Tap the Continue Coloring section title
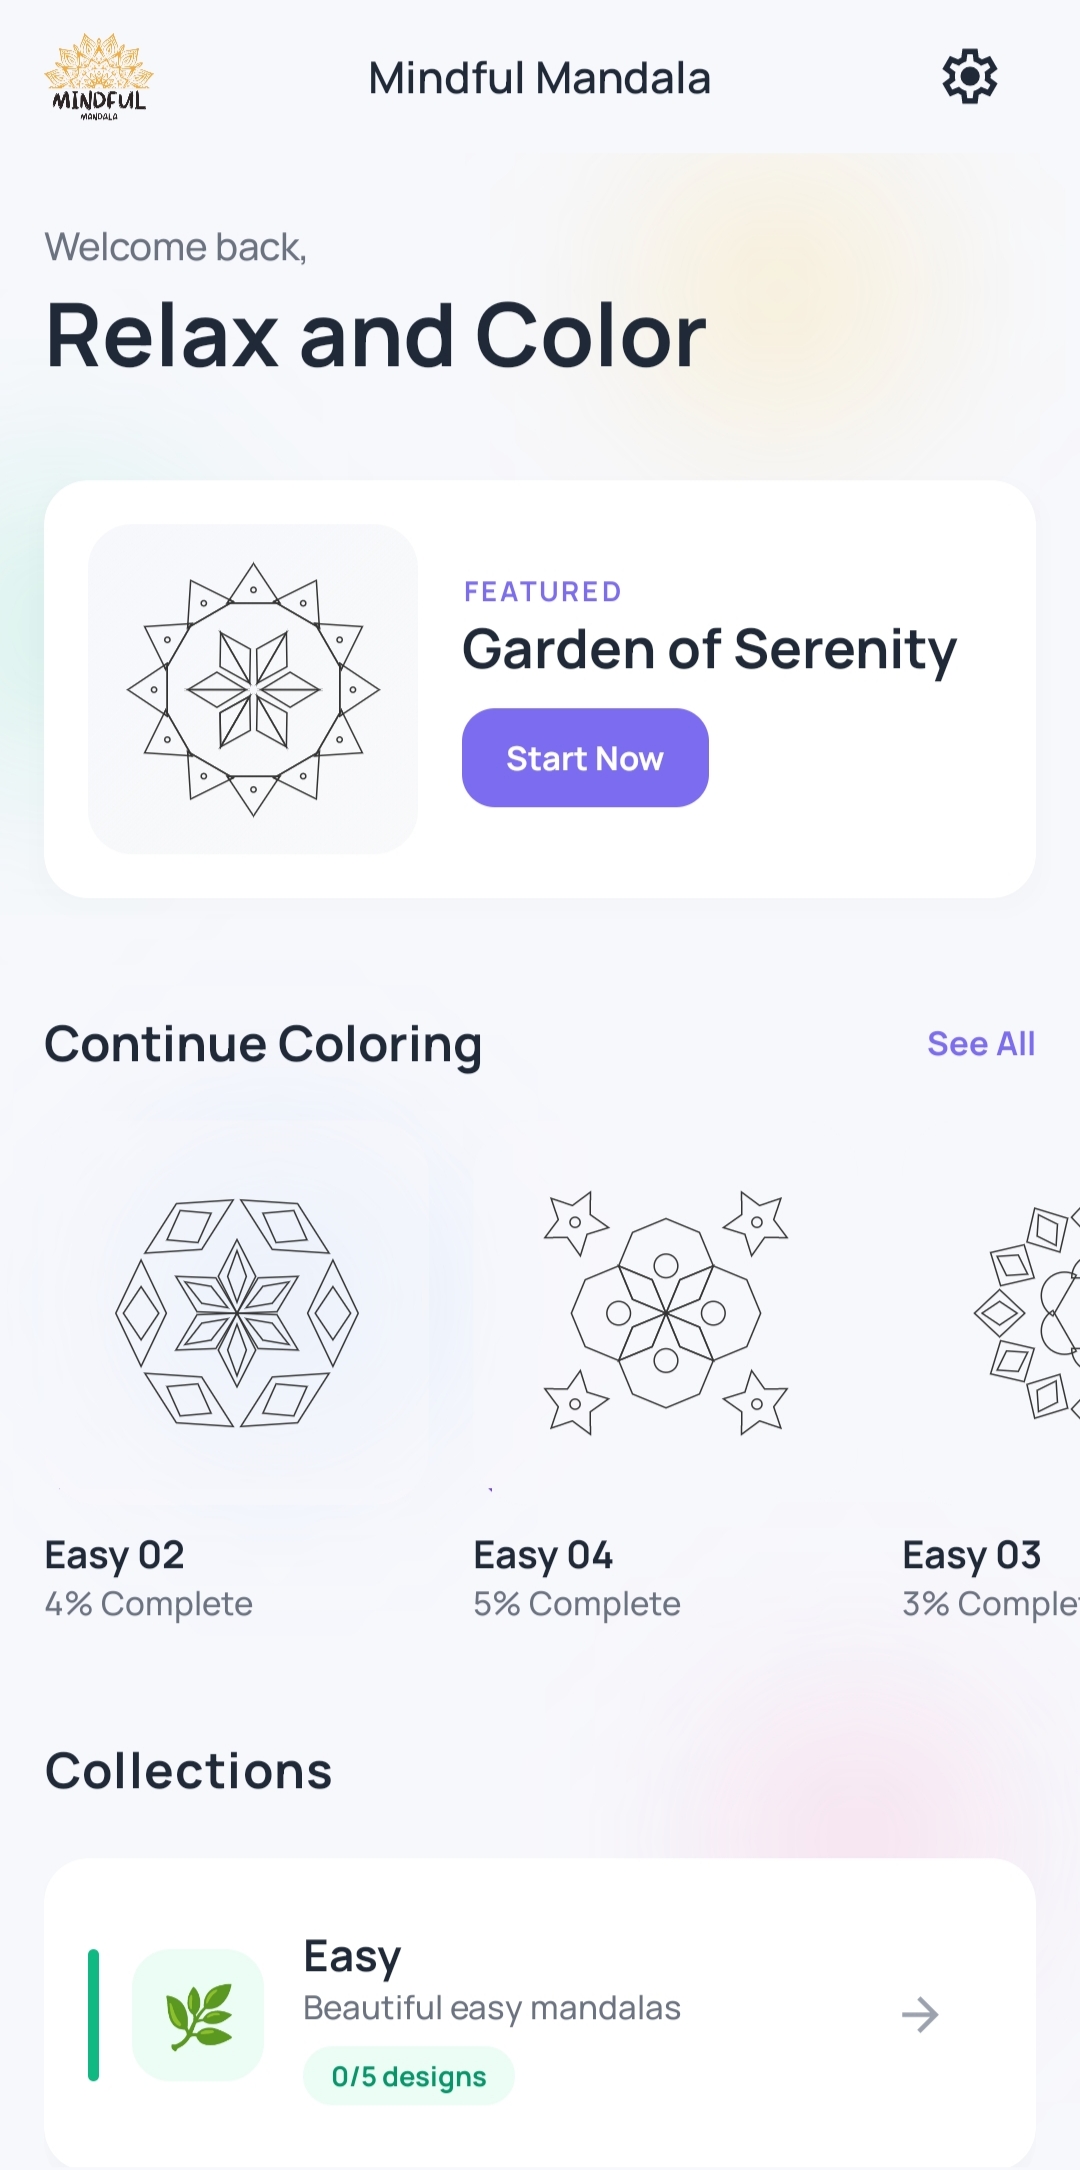Screen dimensions: 1080x2170 pyautogui.click(x=263, y=1043)
